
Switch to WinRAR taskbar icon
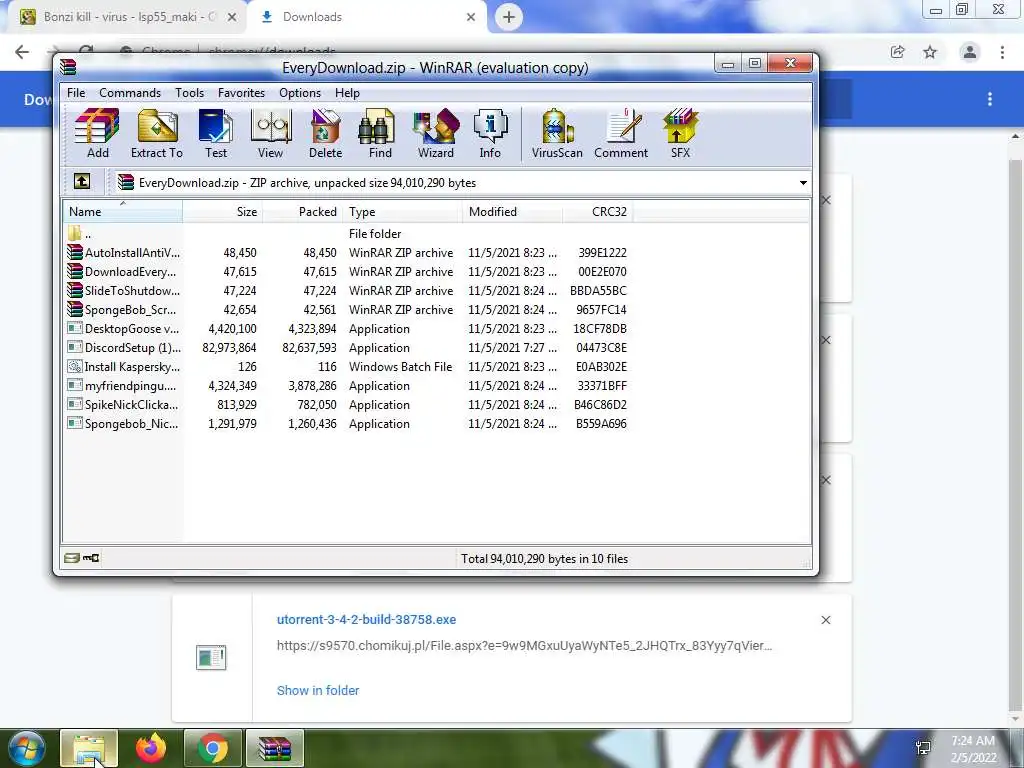pyautogui.click(x=275, y=748)
